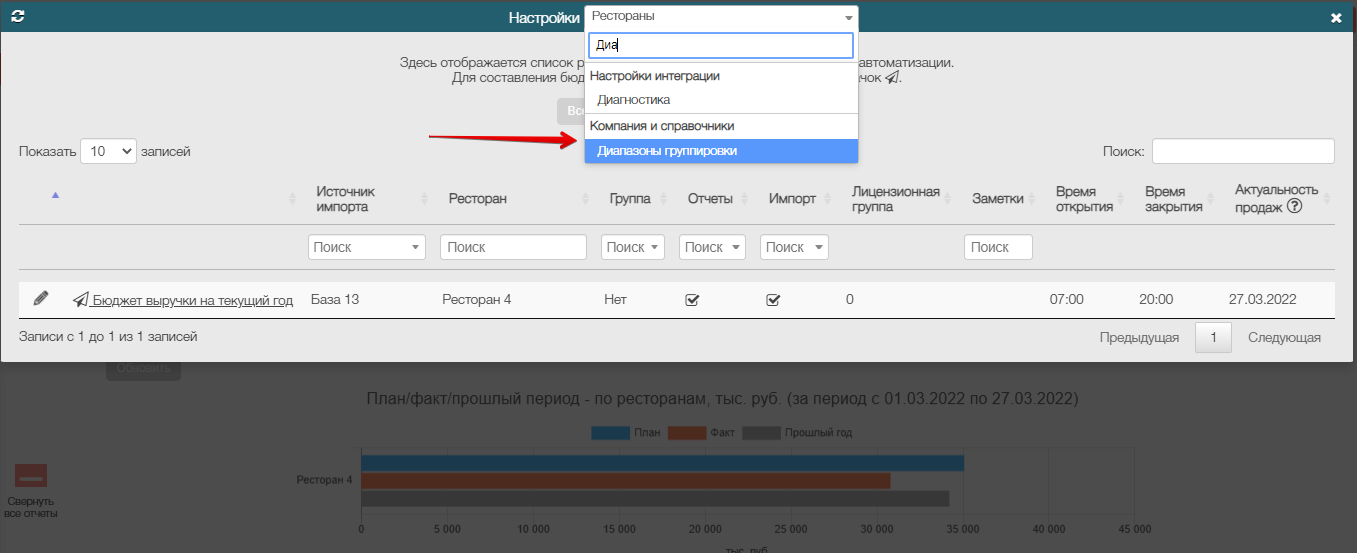Screen dimensions: 1357x553
Task: Toggle Факт legend orange swatch
Action: coord(685,433)
